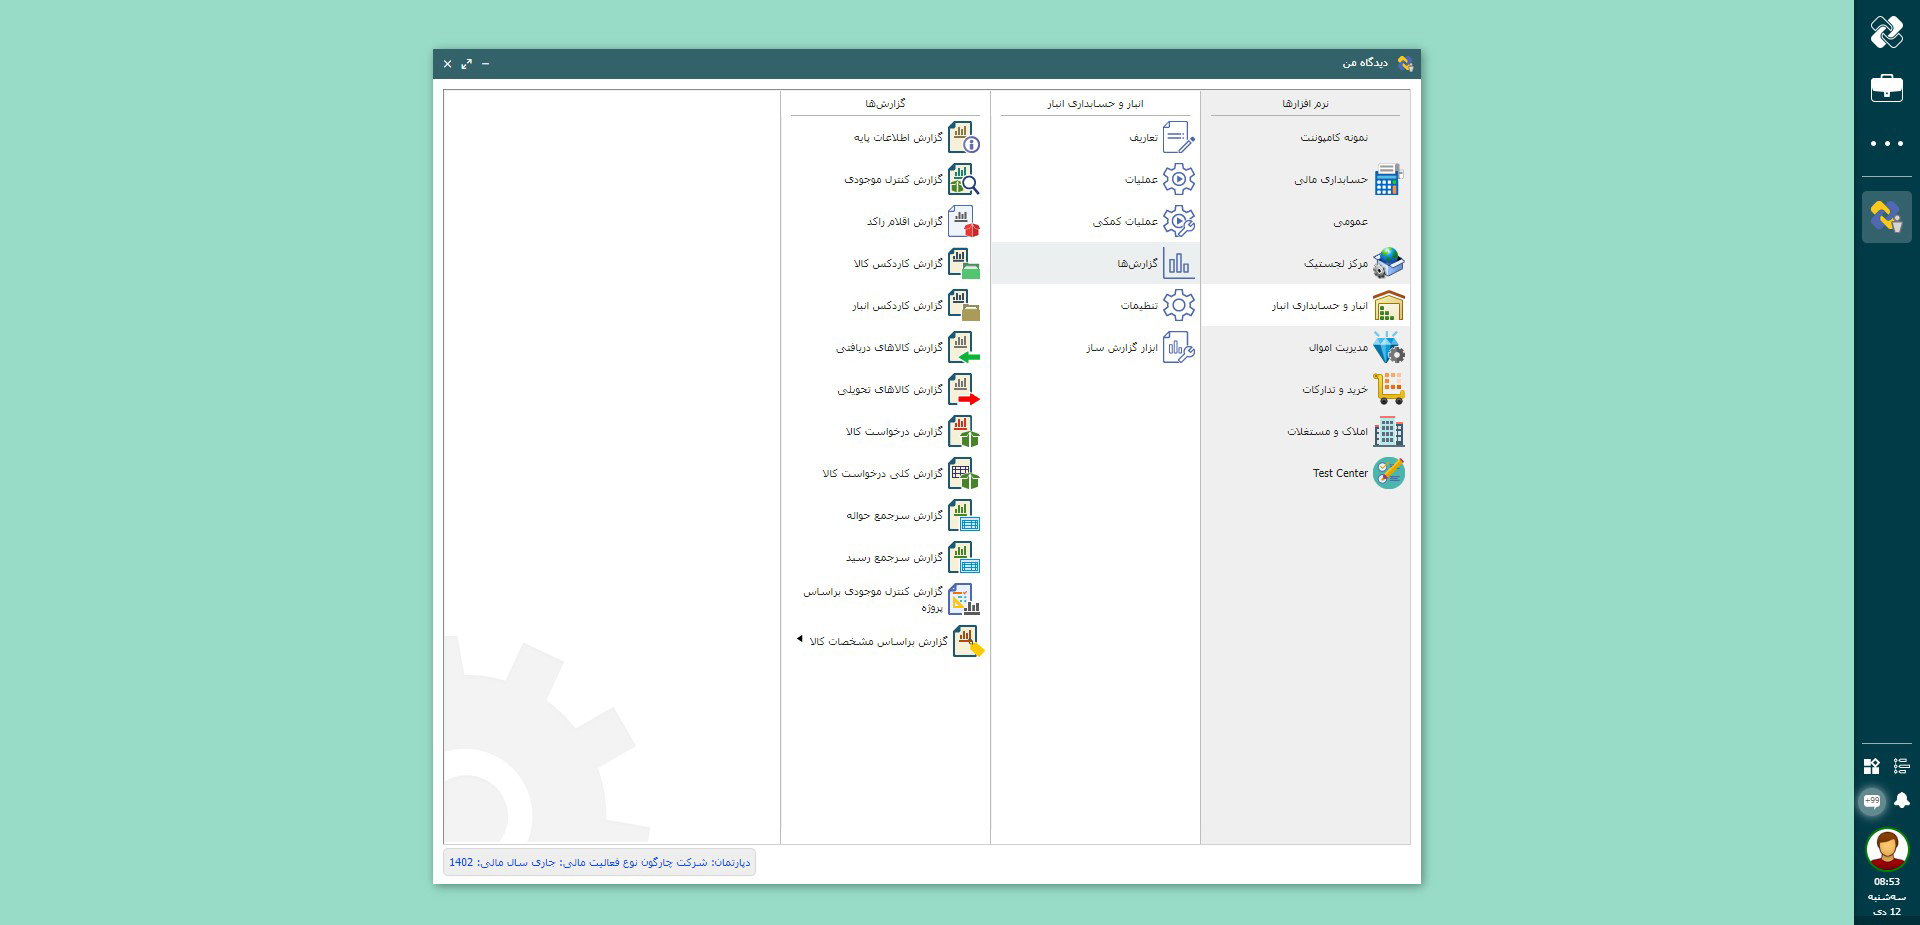Open the three-dots more menu in sidebar
Viewport: 1920px width, 925px height.
coord(1886,144)
